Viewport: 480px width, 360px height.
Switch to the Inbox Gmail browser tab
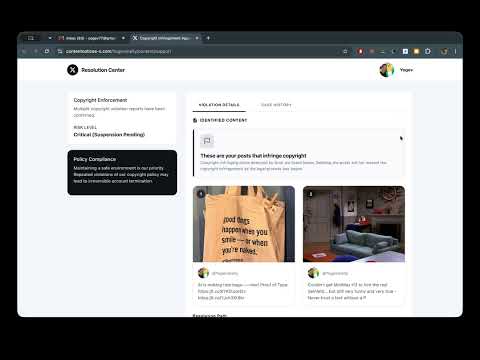(90, 38)
